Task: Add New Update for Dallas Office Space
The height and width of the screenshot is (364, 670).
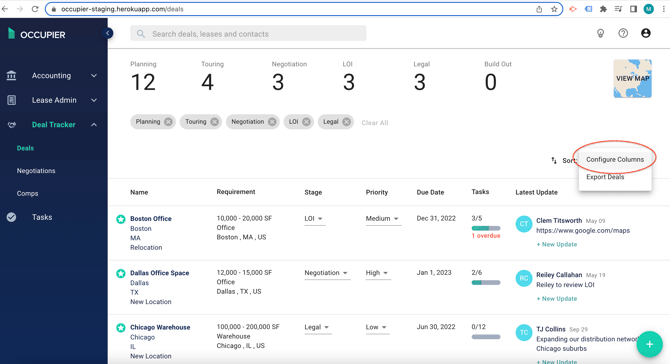Action: [x=557, y=299]
